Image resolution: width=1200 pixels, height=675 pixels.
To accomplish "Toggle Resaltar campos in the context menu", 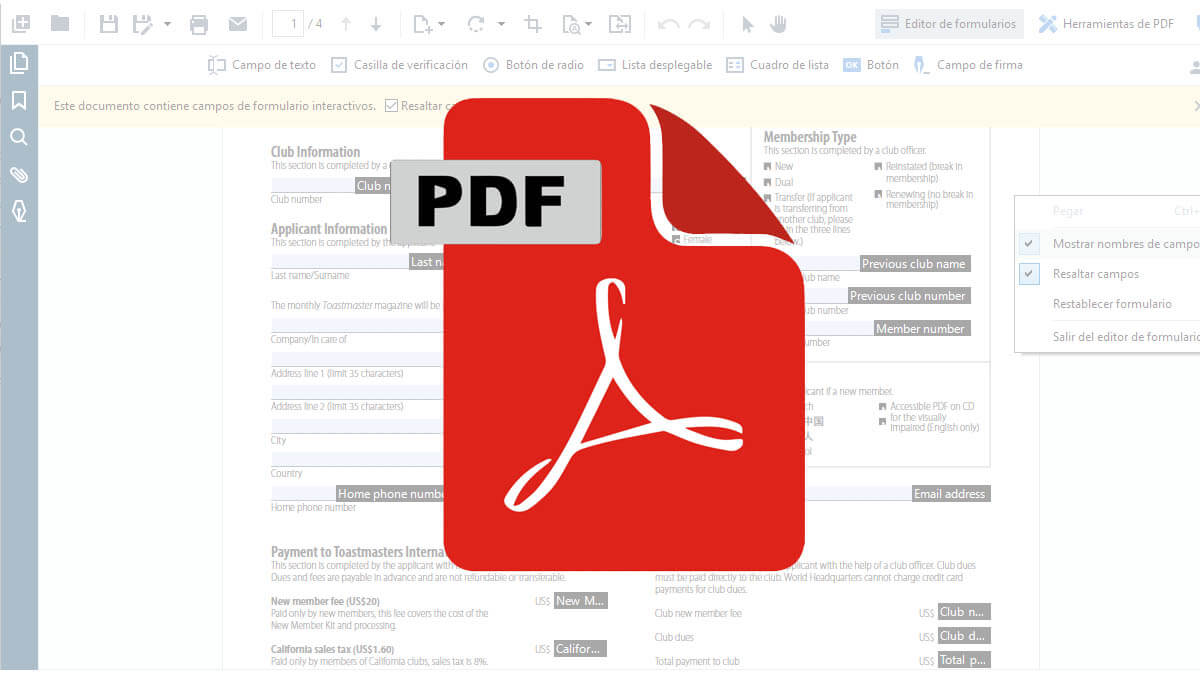I will pos(1109,274).
